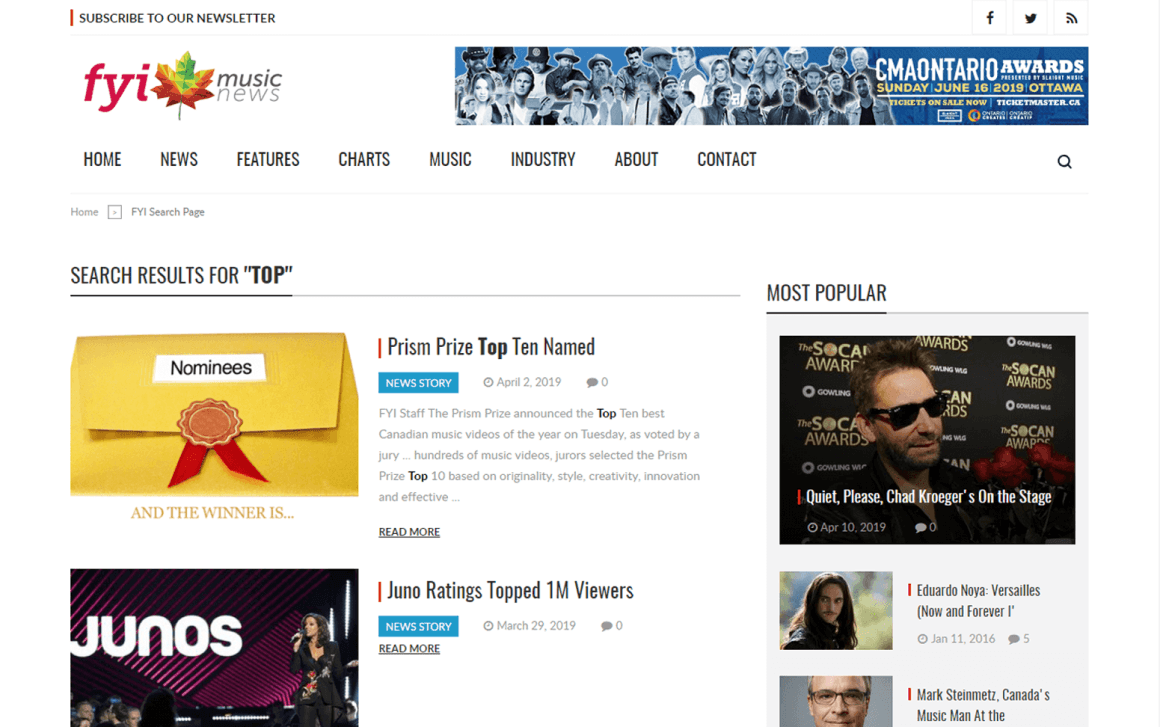Screen dimensions: 1160x727
Task: Click clock icon beside April 2, 2019
Action: coord(488,382)
